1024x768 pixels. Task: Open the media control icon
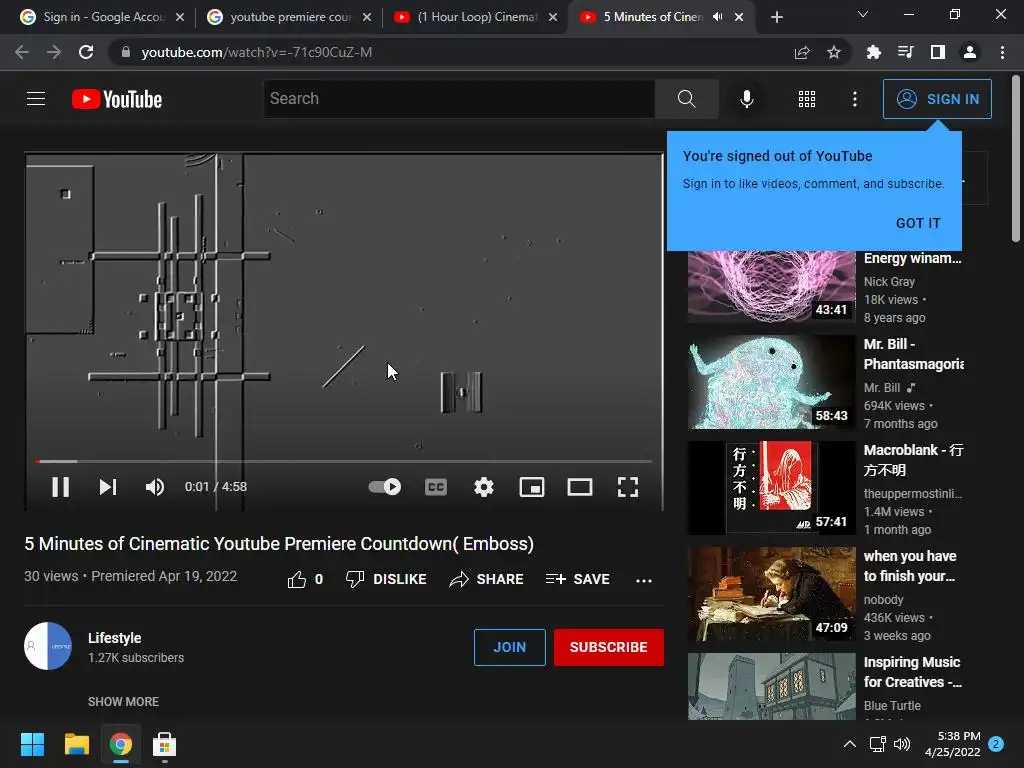click(x=905, y=52)
